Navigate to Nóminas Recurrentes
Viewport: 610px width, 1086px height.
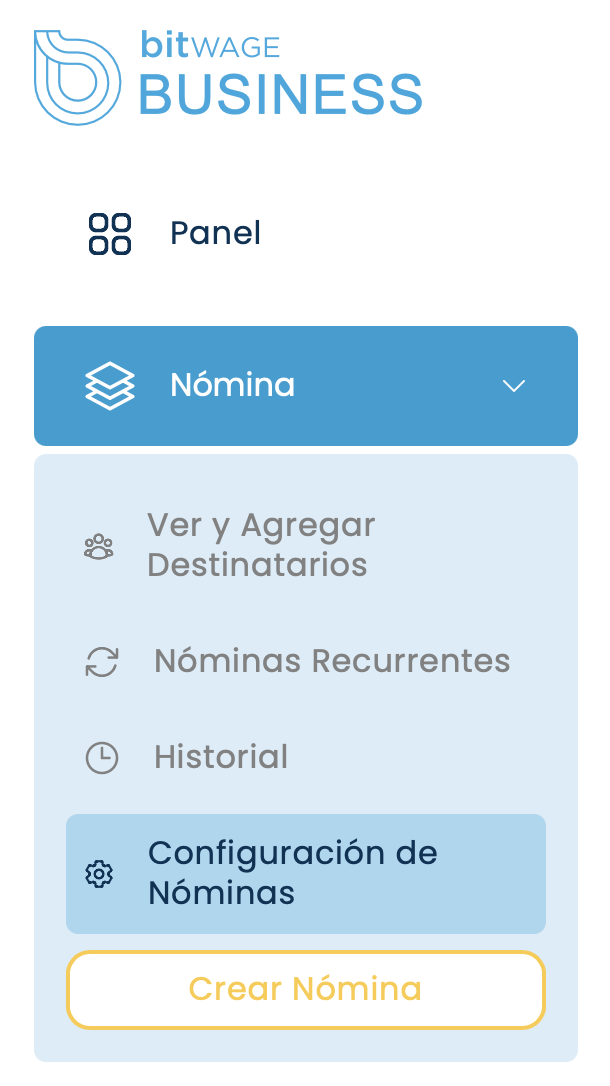(332, 661)
